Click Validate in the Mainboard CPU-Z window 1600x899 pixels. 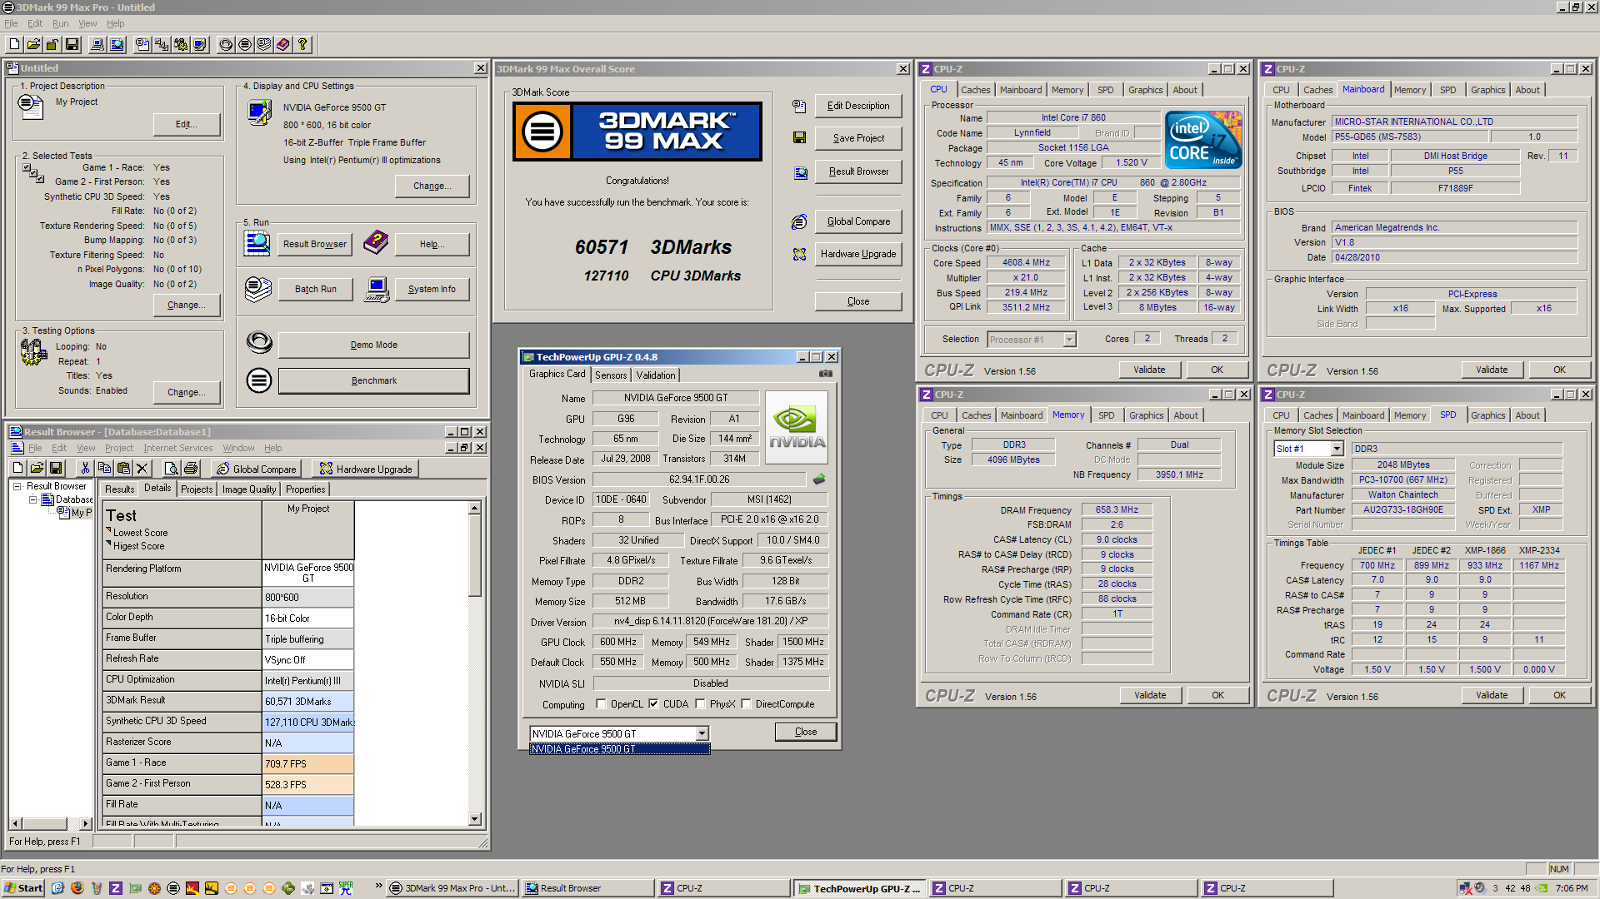click(1492, 370)
